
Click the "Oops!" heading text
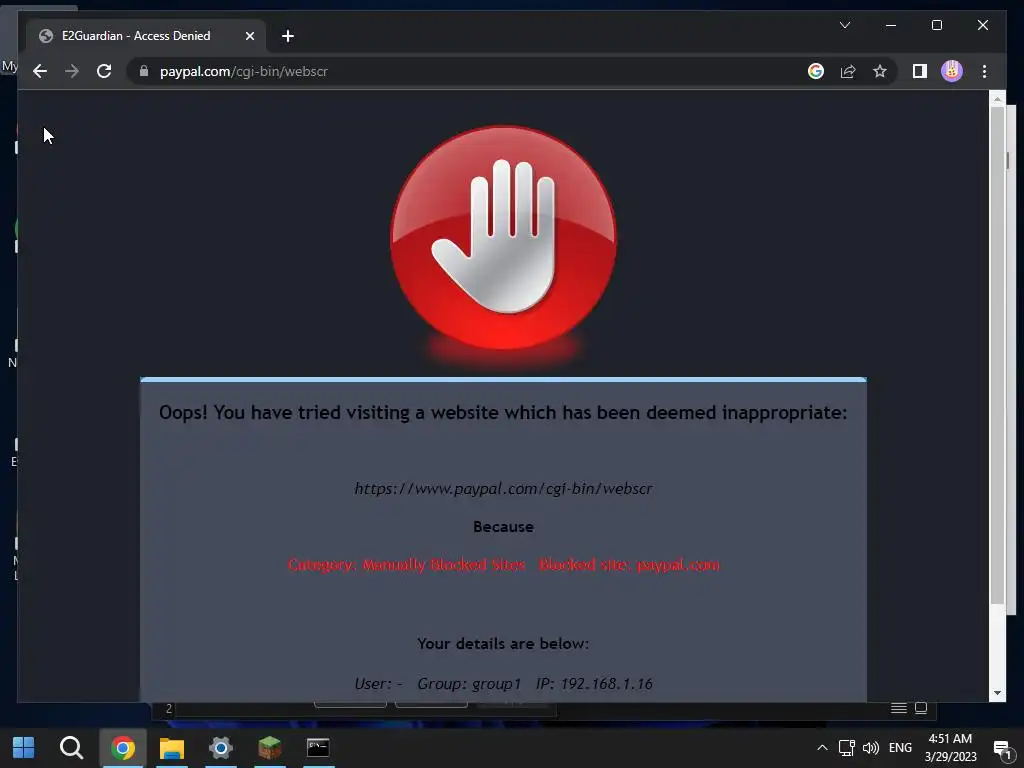(503, 413)
